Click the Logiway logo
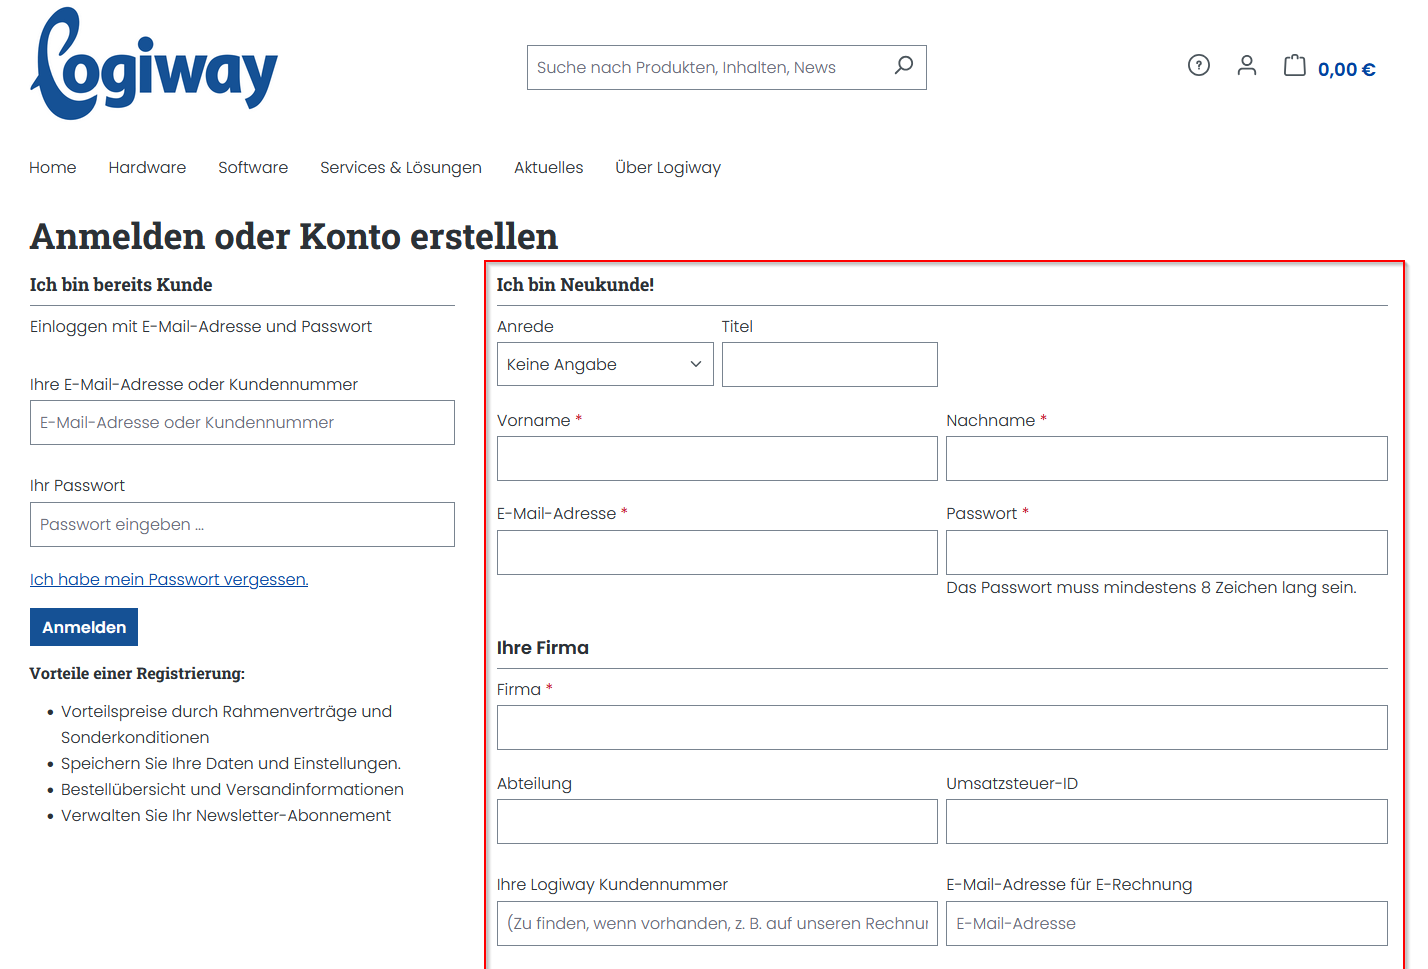 click(154, 66)
